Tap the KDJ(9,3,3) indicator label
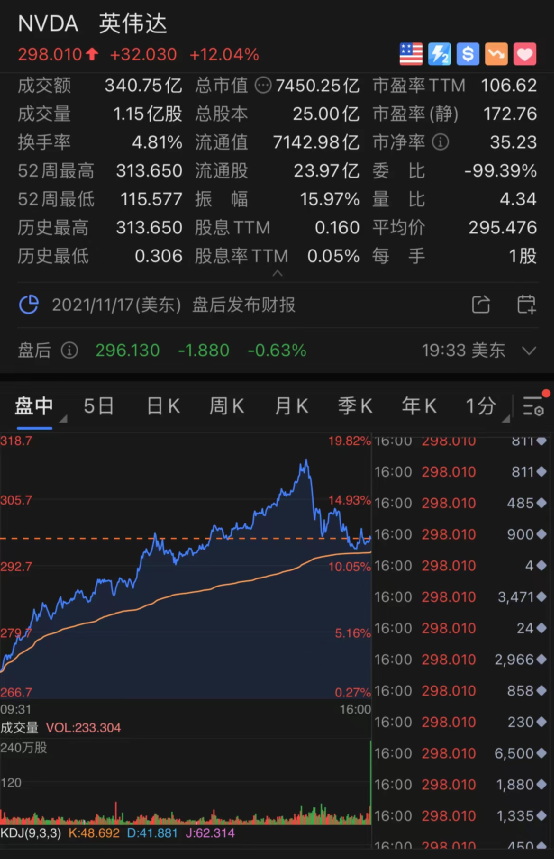The width and height of the screenshot is (554, 859). coord(31,833)
